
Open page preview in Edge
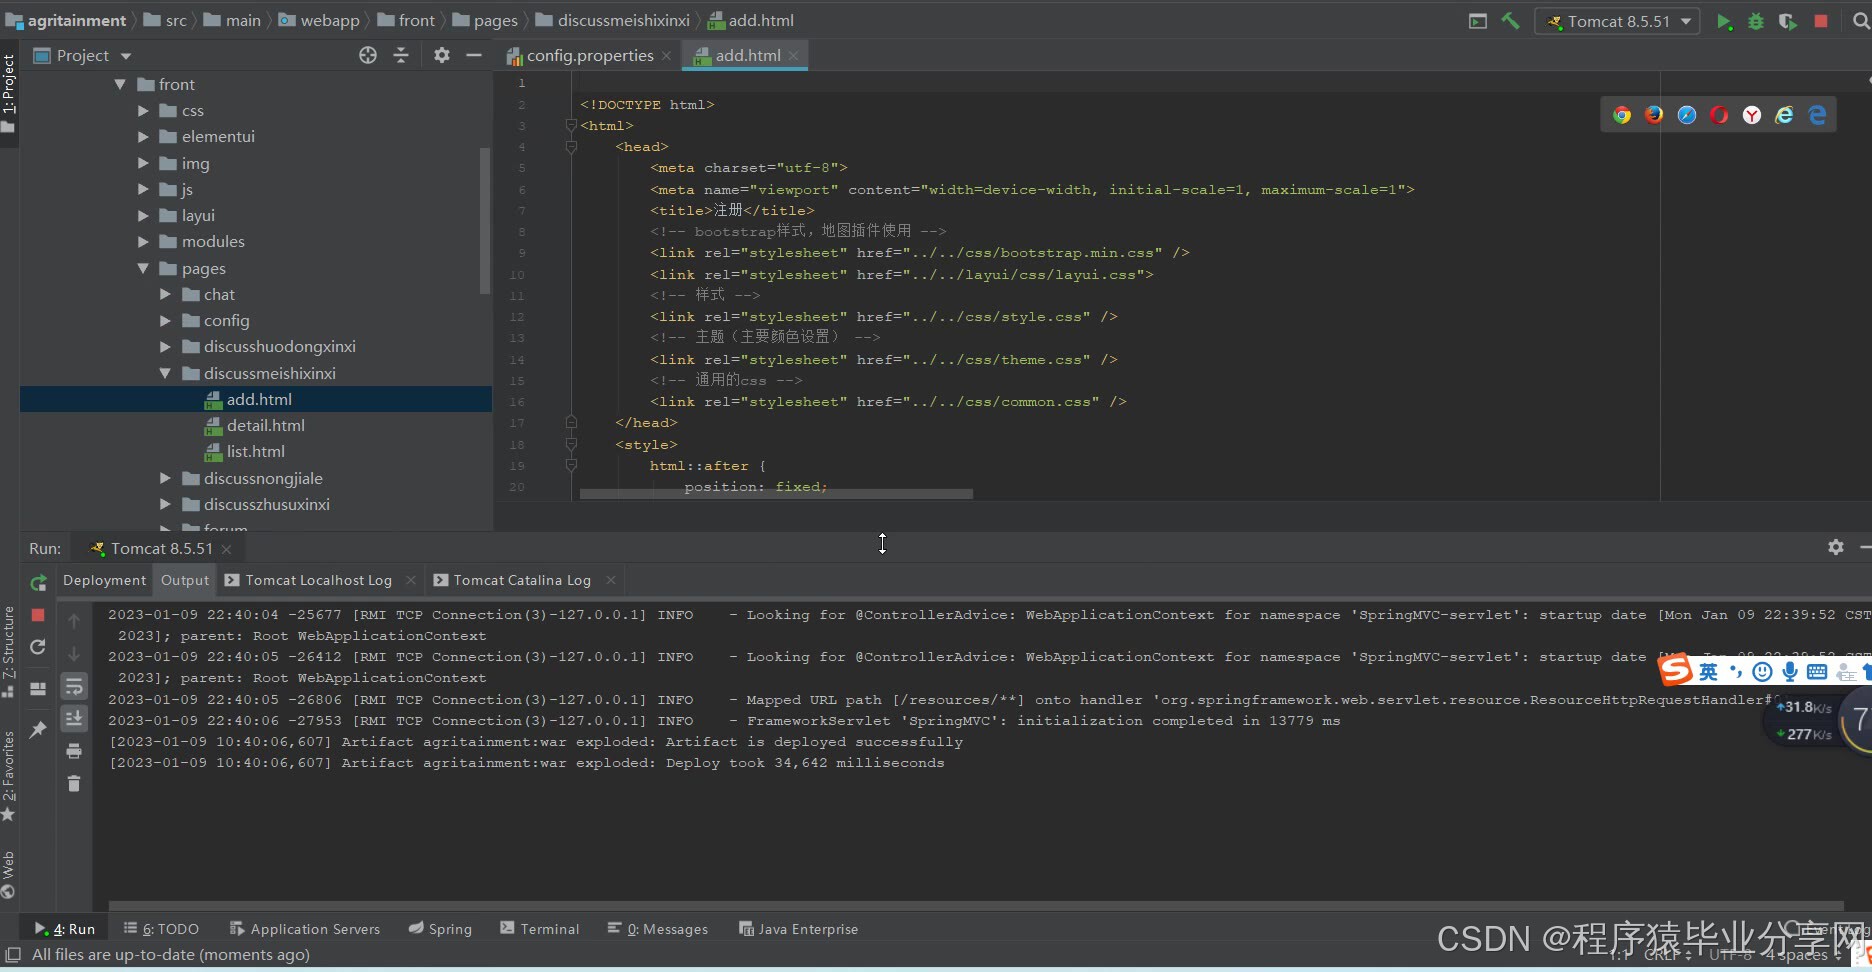click(1817, 115)
